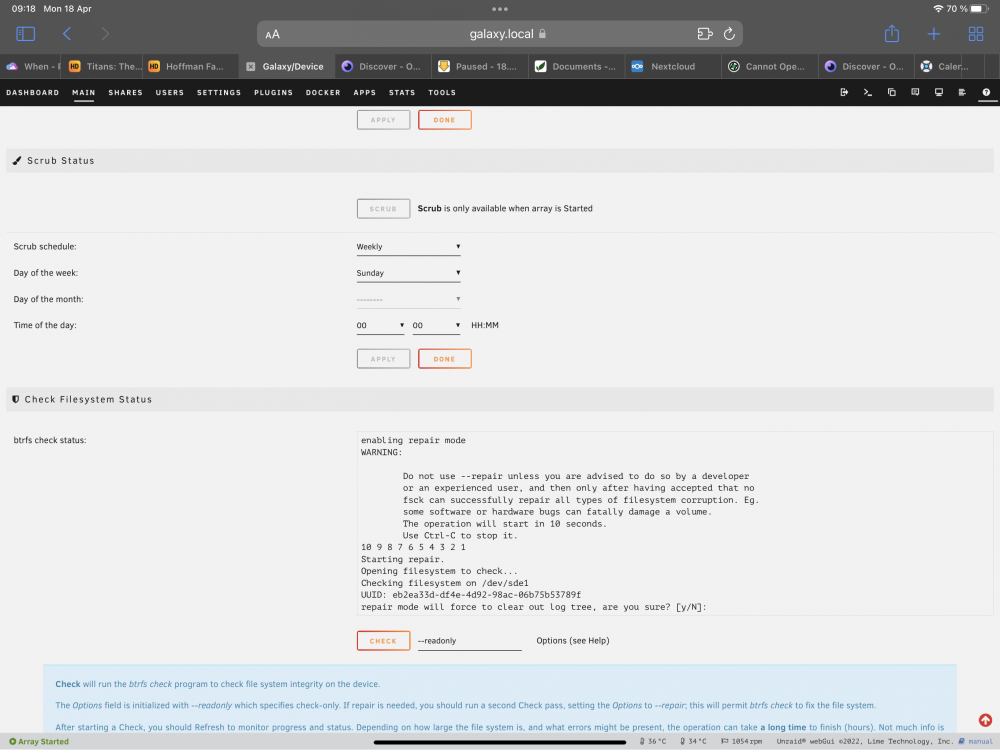
Task: Open the SHARES menu
Action: pyautogui.click(x=126, y=92)
